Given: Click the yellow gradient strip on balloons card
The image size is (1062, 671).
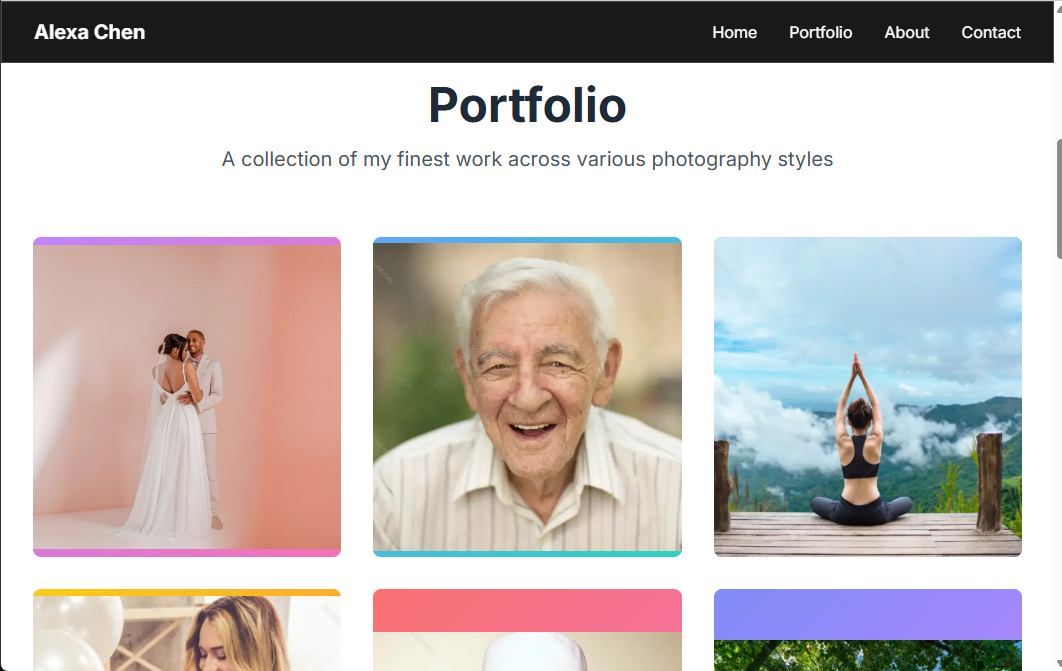Looking at the screenshot, I should (186, 592).
